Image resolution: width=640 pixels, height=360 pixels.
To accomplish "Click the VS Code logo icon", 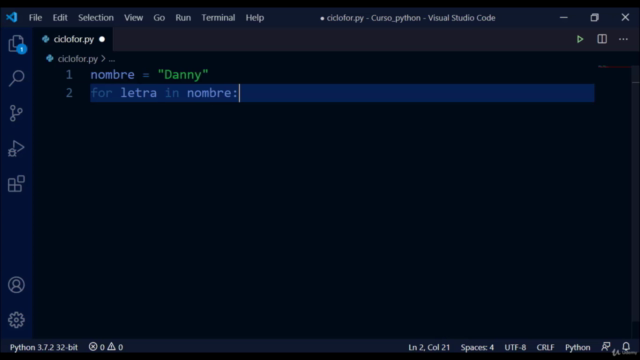I will pos(12,18).
